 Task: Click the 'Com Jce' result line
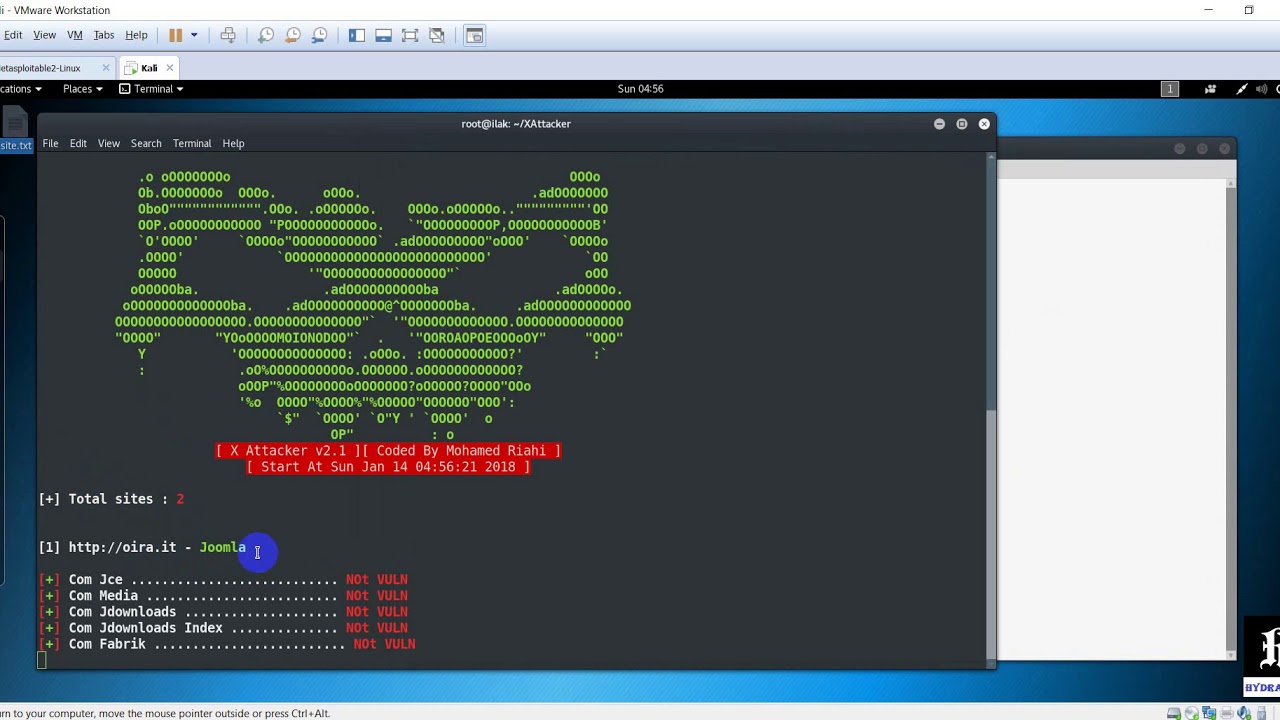tap(223, 579)
